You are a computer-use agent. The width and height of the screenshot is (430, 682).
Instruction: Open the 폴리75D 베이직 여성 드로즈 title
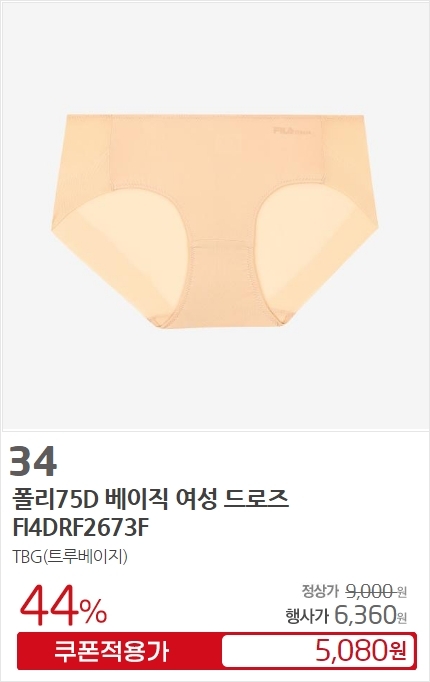pyautogui.click(x=150, y=499)
